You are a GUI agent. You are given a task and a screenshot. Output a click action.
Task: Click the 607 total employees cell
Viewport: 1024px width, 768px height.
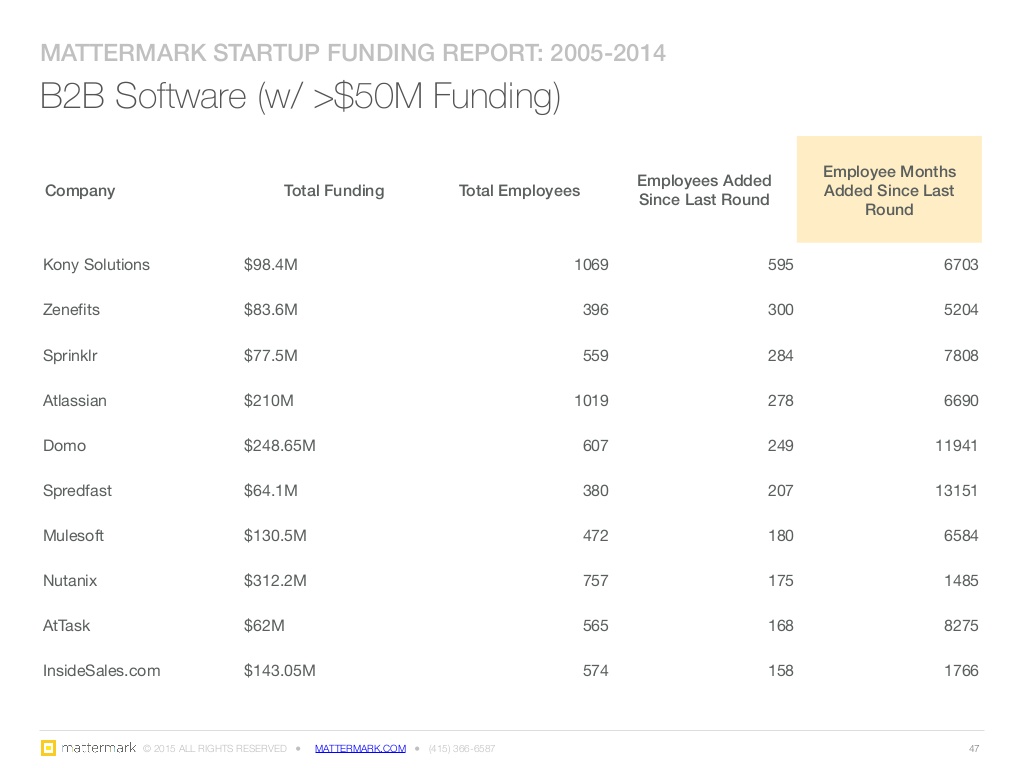click(x=596, y=445)
